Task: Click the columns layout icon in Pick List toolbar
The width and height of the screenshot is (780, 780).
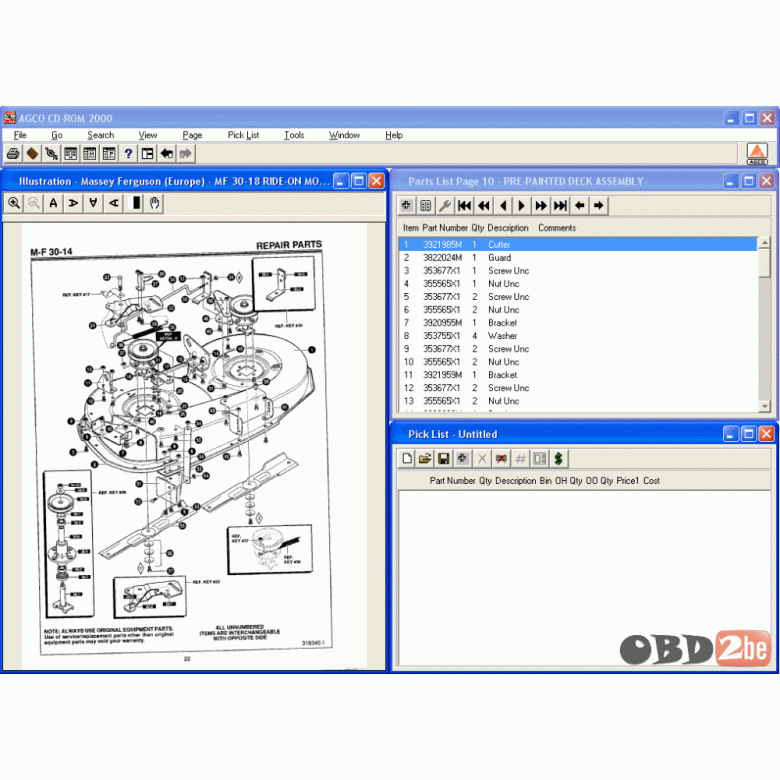Action: [x=540, y=459]
